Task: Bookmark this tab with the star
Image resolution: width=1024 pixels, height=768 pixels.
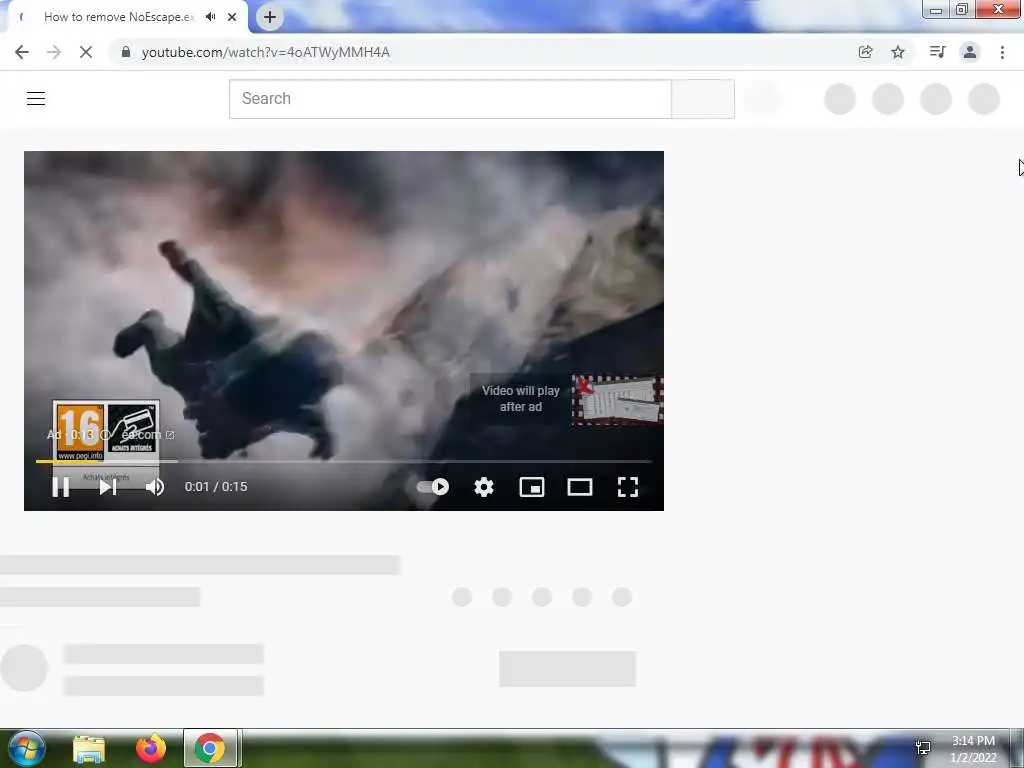Action: click(x=898, y=52)
